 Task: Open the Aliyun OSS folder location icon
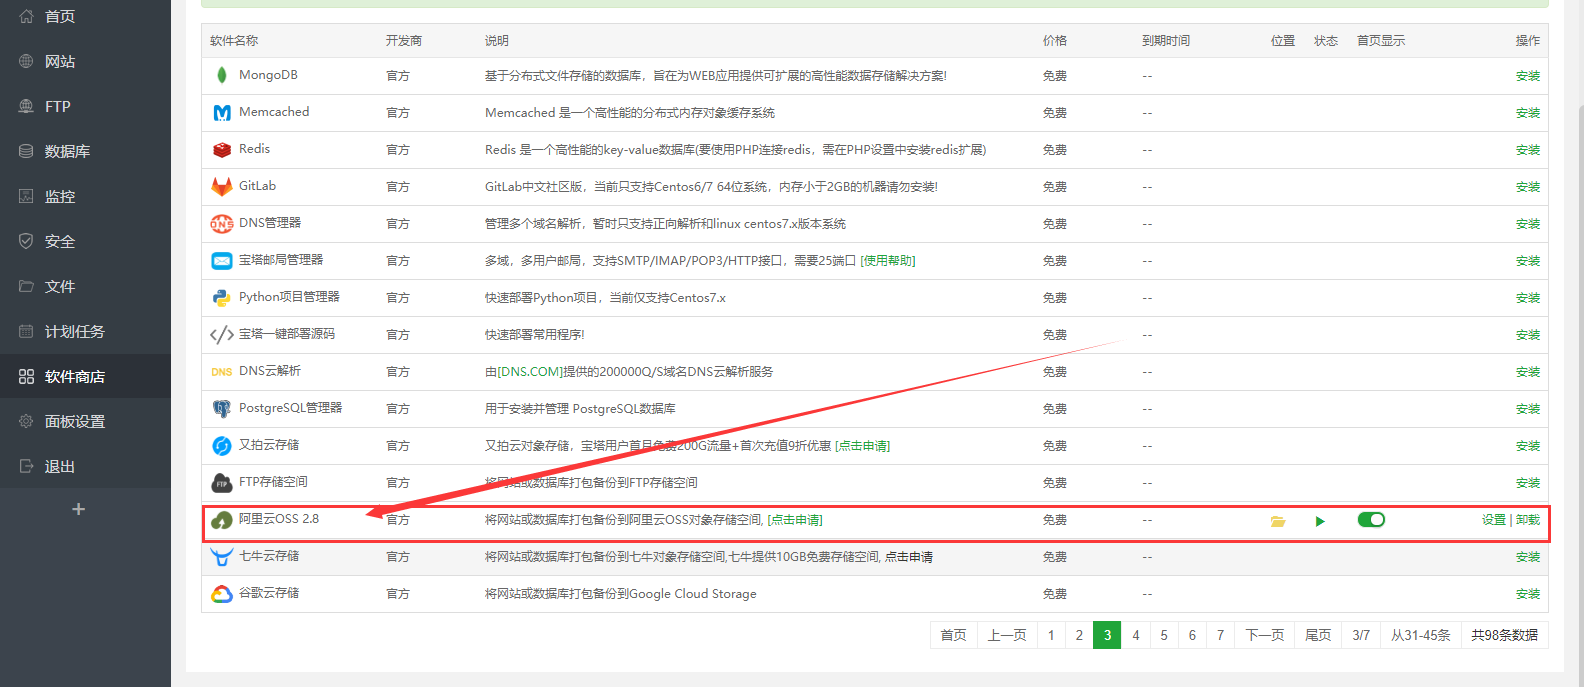click(1277, 521)
